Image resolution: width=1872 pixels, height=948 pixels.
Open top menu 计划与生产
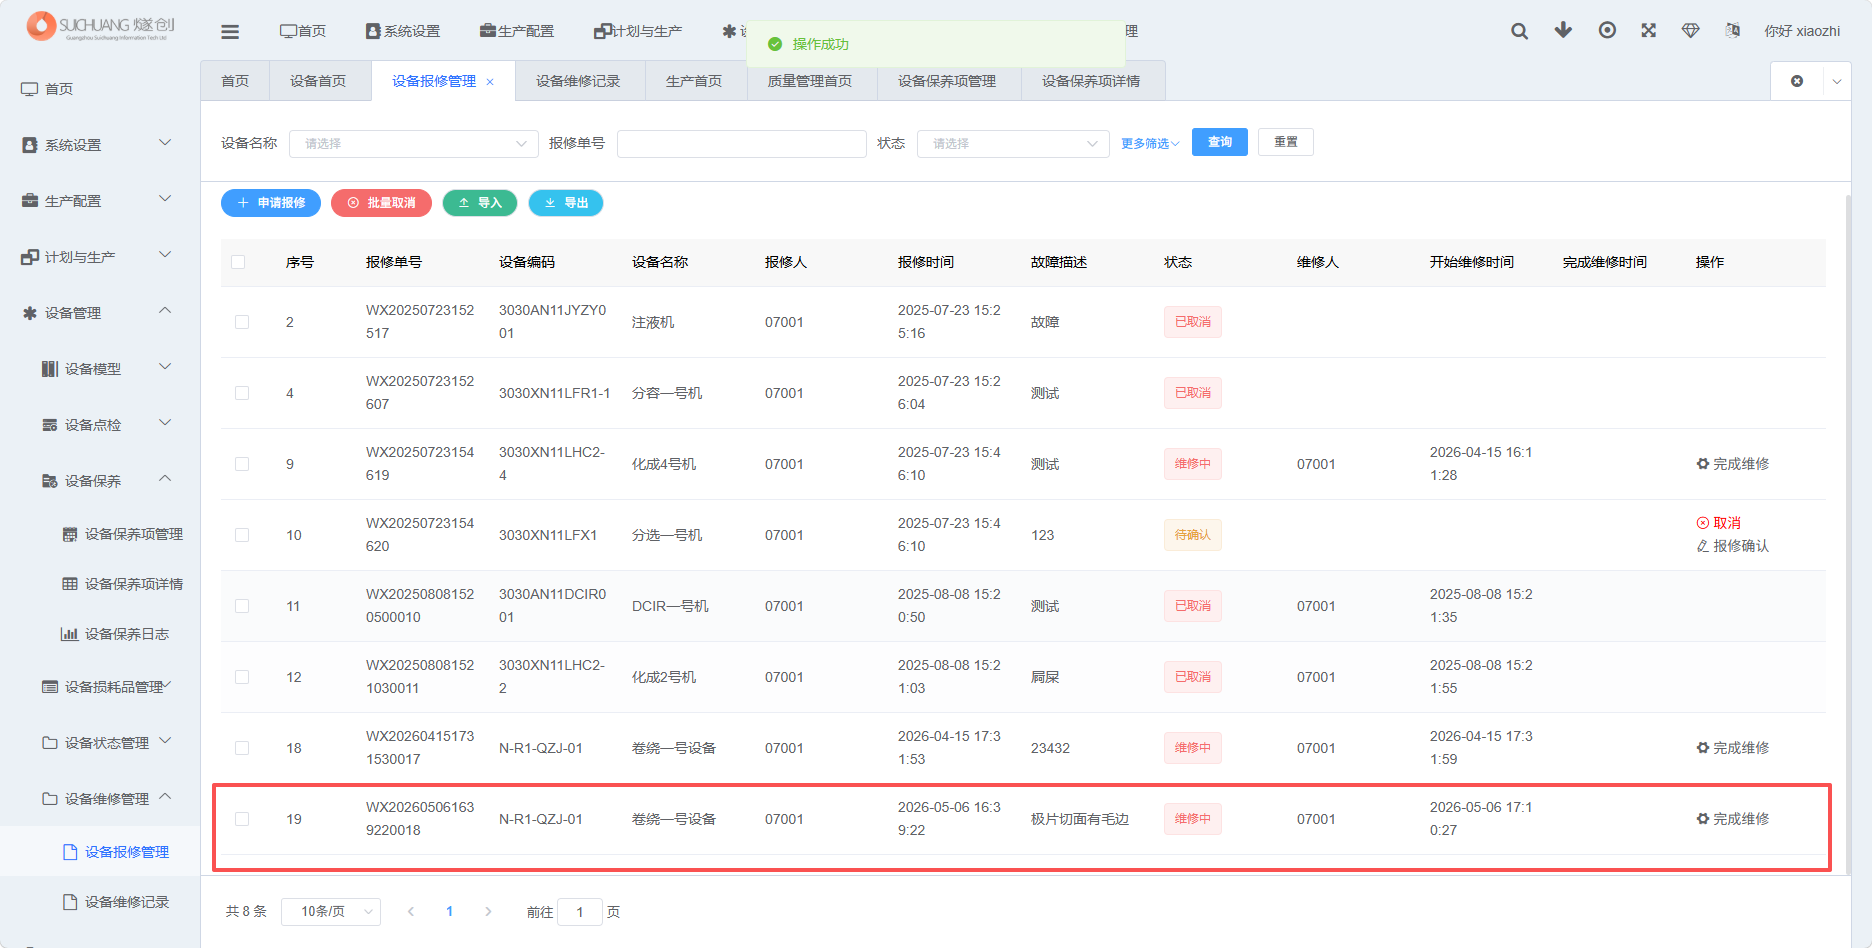638,32
